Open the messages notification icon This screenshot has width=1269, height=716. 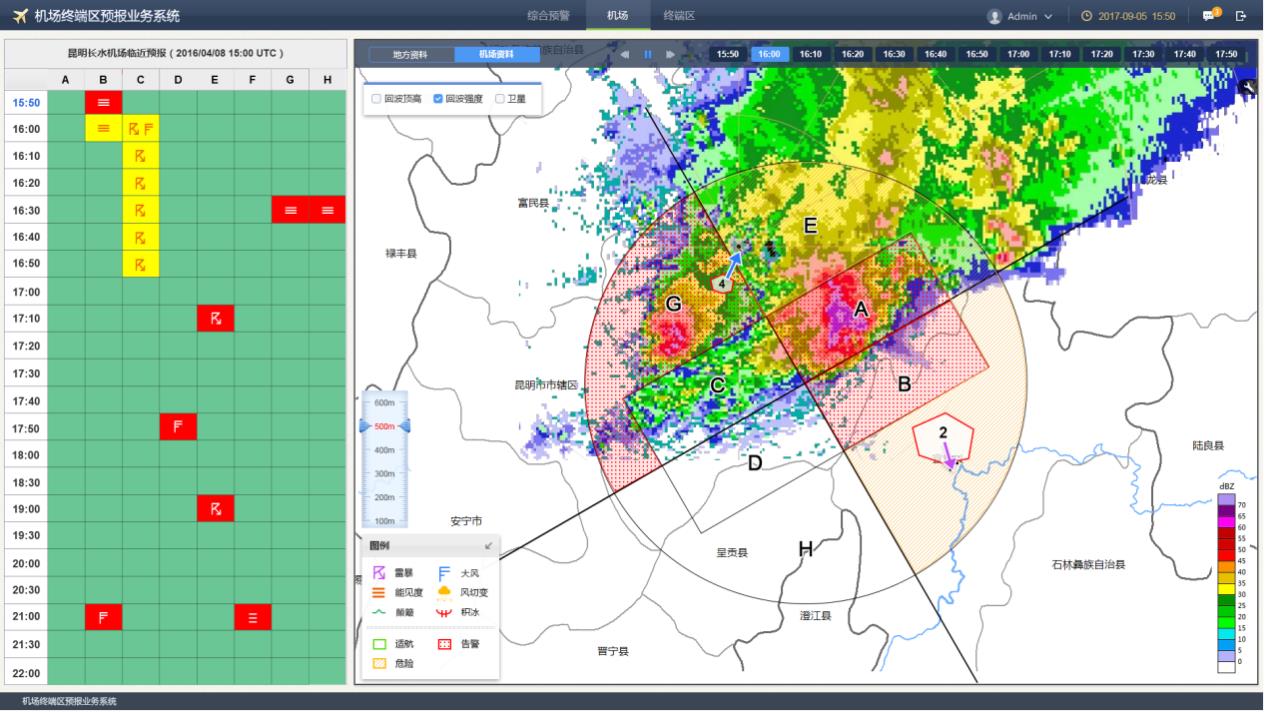point(1210,16)
